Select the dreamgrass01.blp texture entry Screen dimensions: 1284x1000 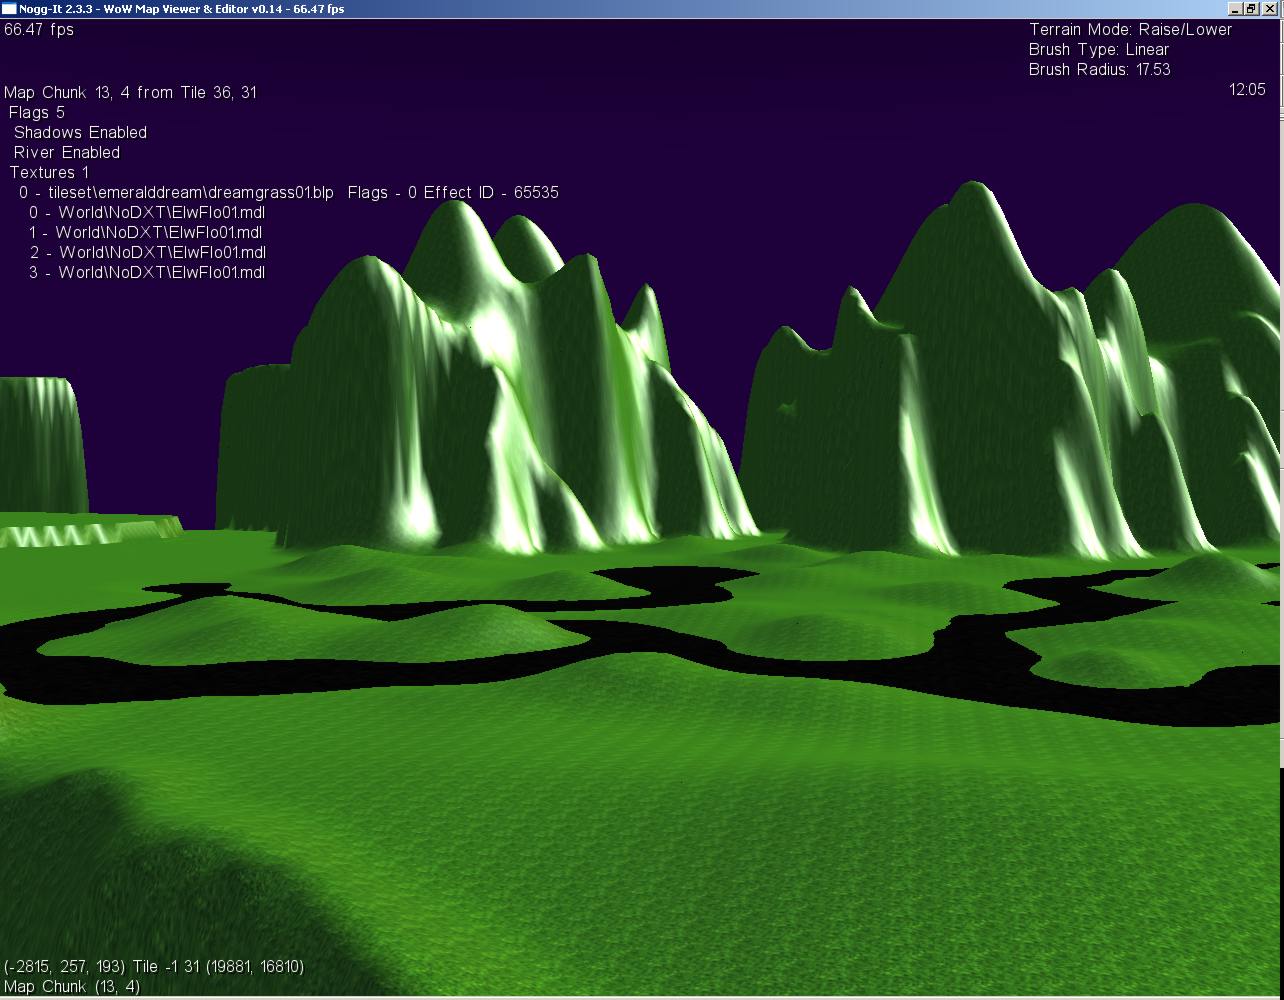click(288, 193)
